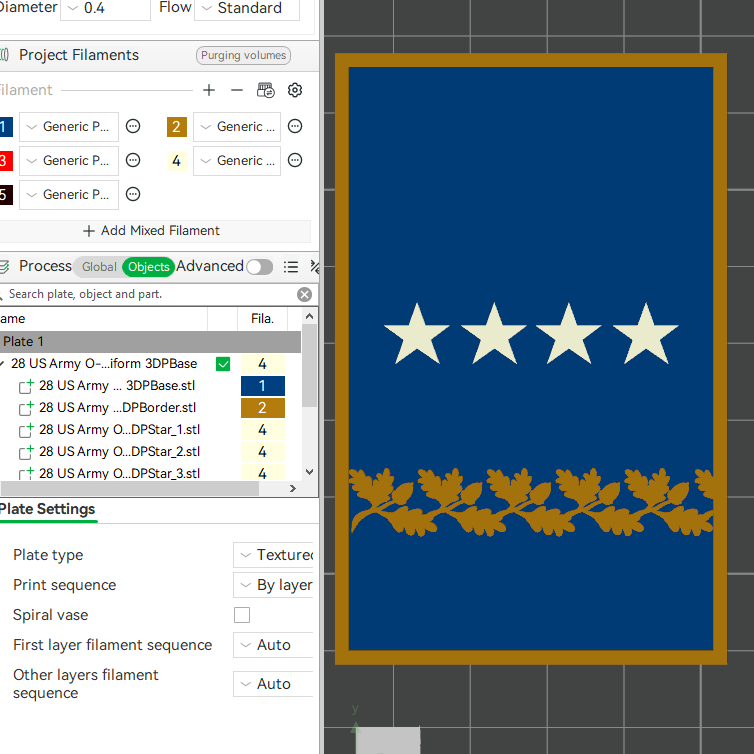Change filament cell of DPStar_1.stl
Image resolution: width=754 pixels, height=754 pixels.
(x=263, y=430)
